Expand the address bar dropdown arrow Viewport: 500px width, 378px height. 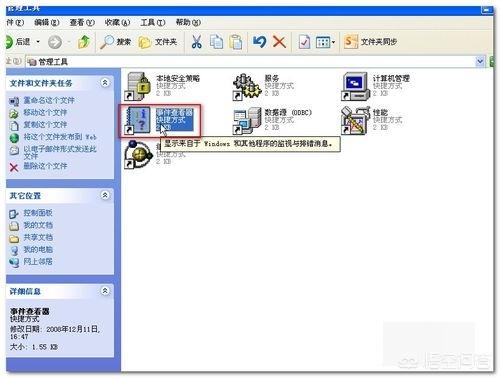[x=480, y=62]
